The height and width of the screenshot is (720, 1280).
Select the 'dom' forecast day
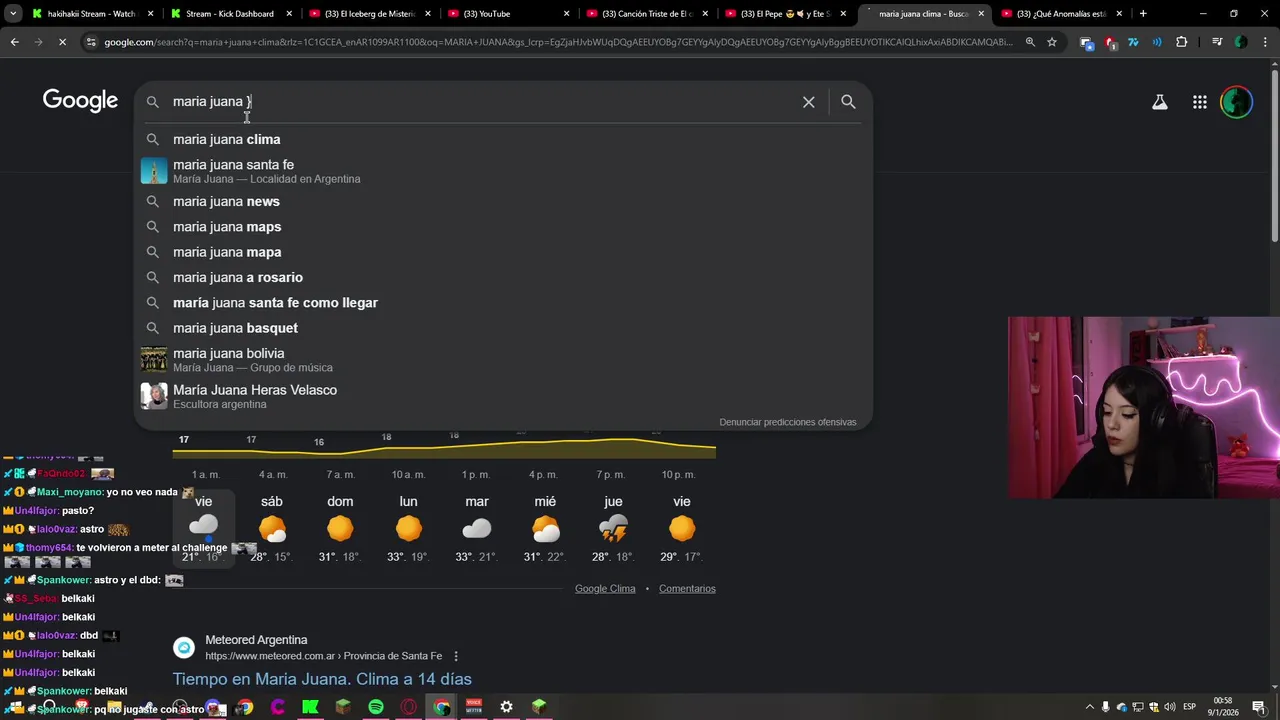340,528
